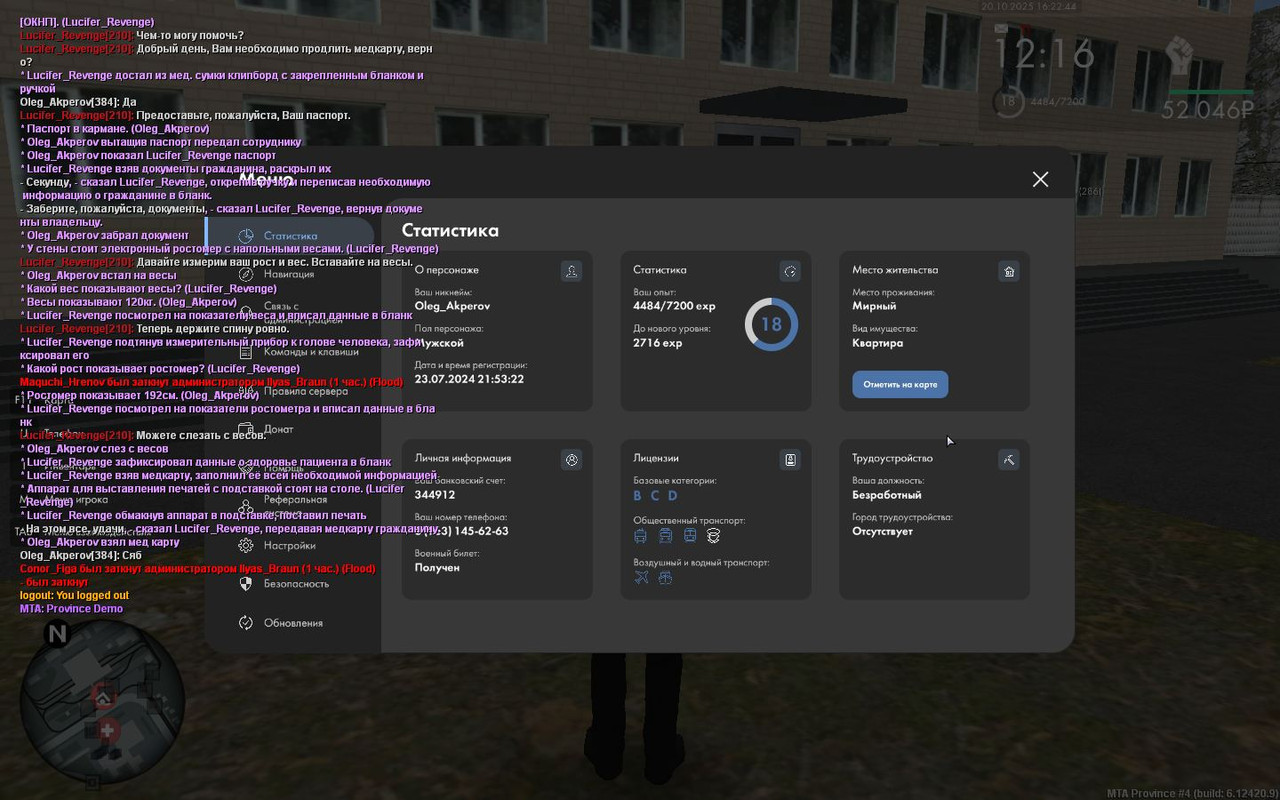The width and height of the screenshot is (1280, 800).
Task: Click the person icon in О персонаже card
Action: pos(571,271)
